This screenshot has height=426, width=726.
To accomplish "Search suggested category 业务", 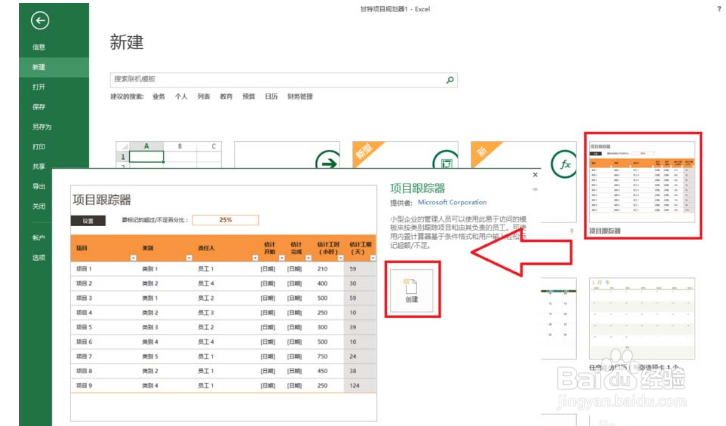I will pos(159,96).
